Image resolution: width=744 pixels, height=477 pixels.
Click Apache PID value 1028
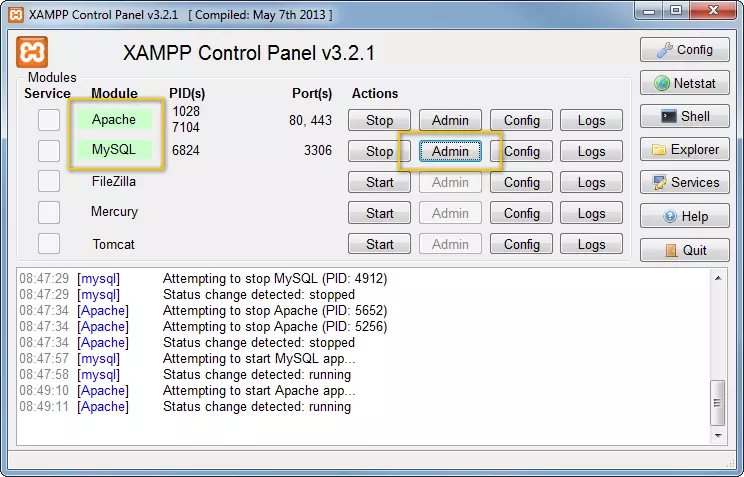pos(186,111)
